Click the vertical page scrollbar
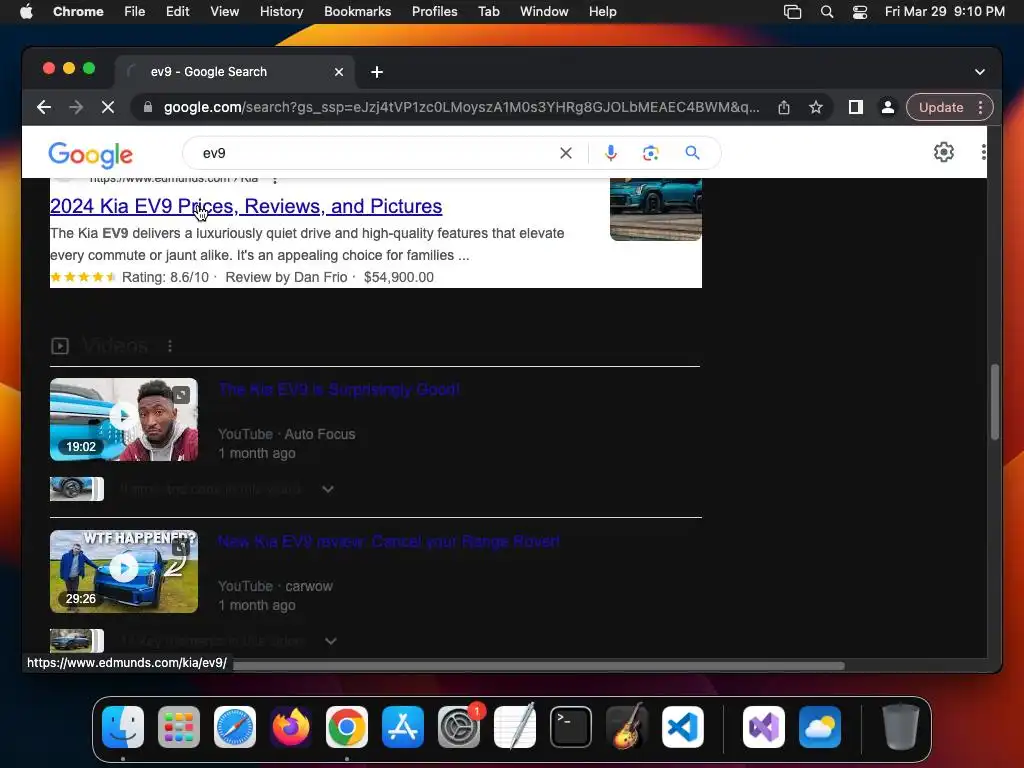 tap(995, 402)
